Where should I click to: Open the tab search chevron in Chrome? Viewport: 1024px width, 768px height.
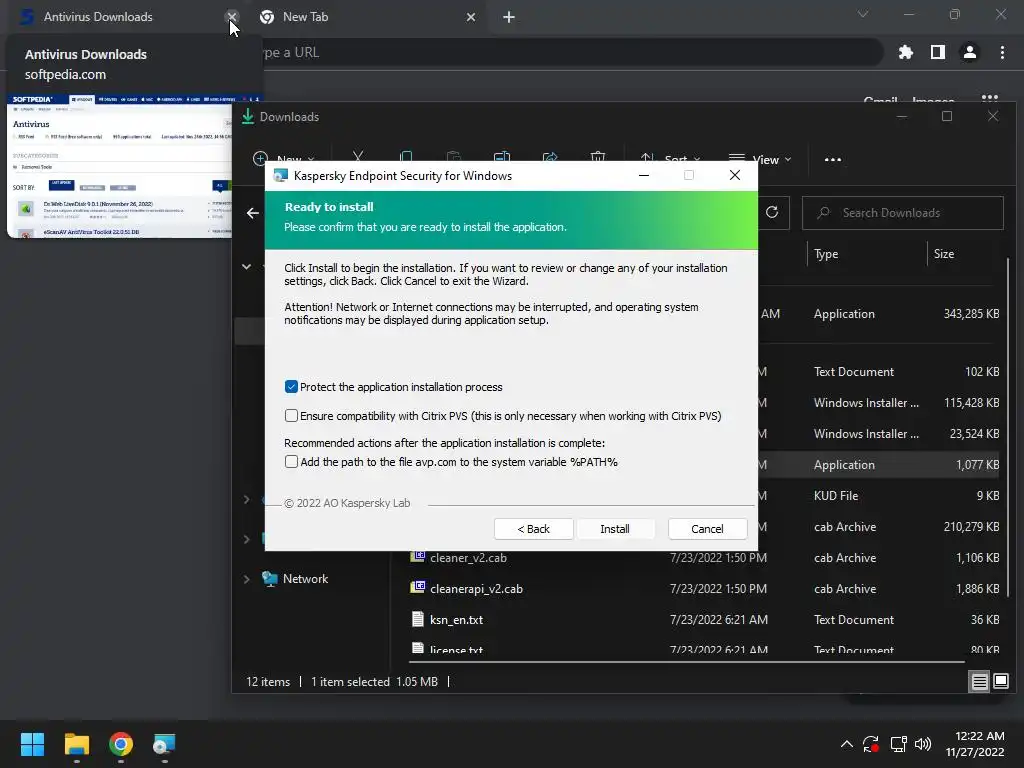coord(863,14)
